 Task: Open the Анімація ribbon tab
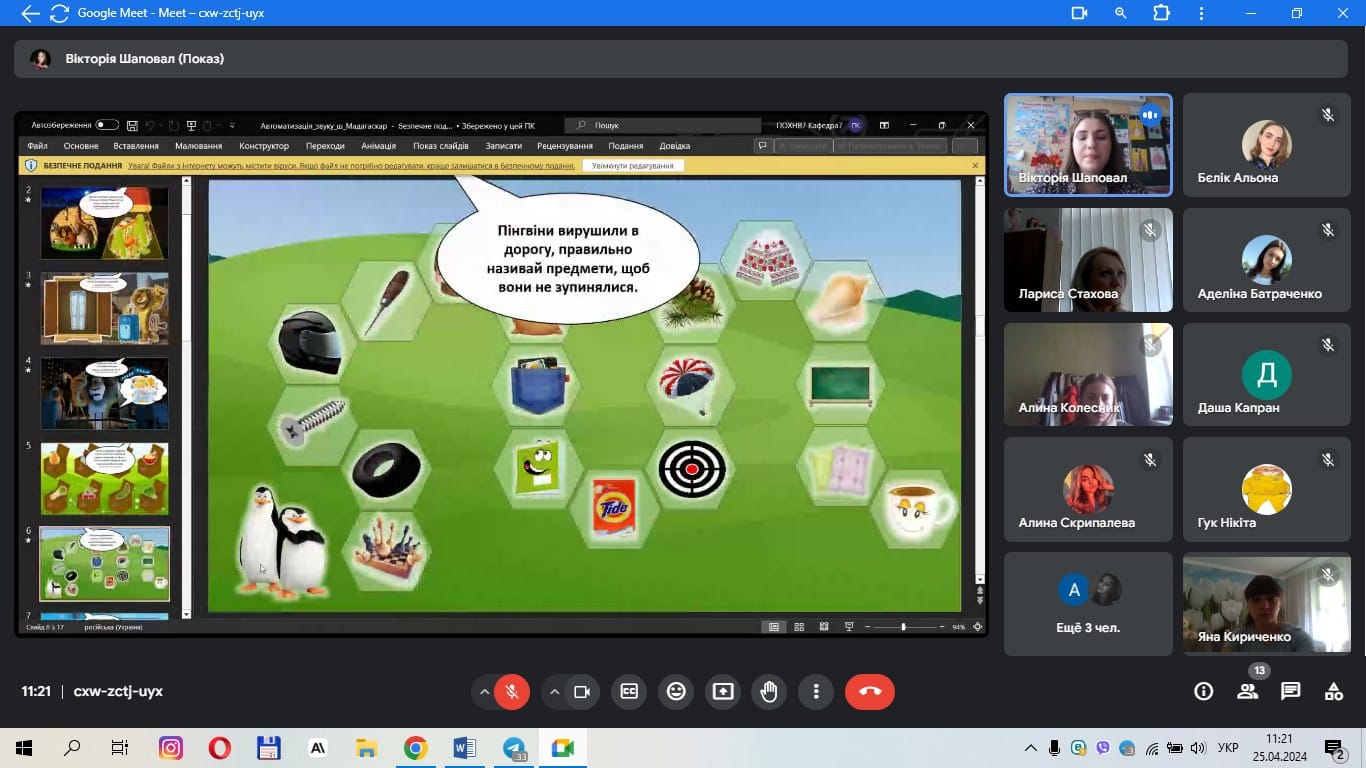pyautogui.click(x=379, y=146)
